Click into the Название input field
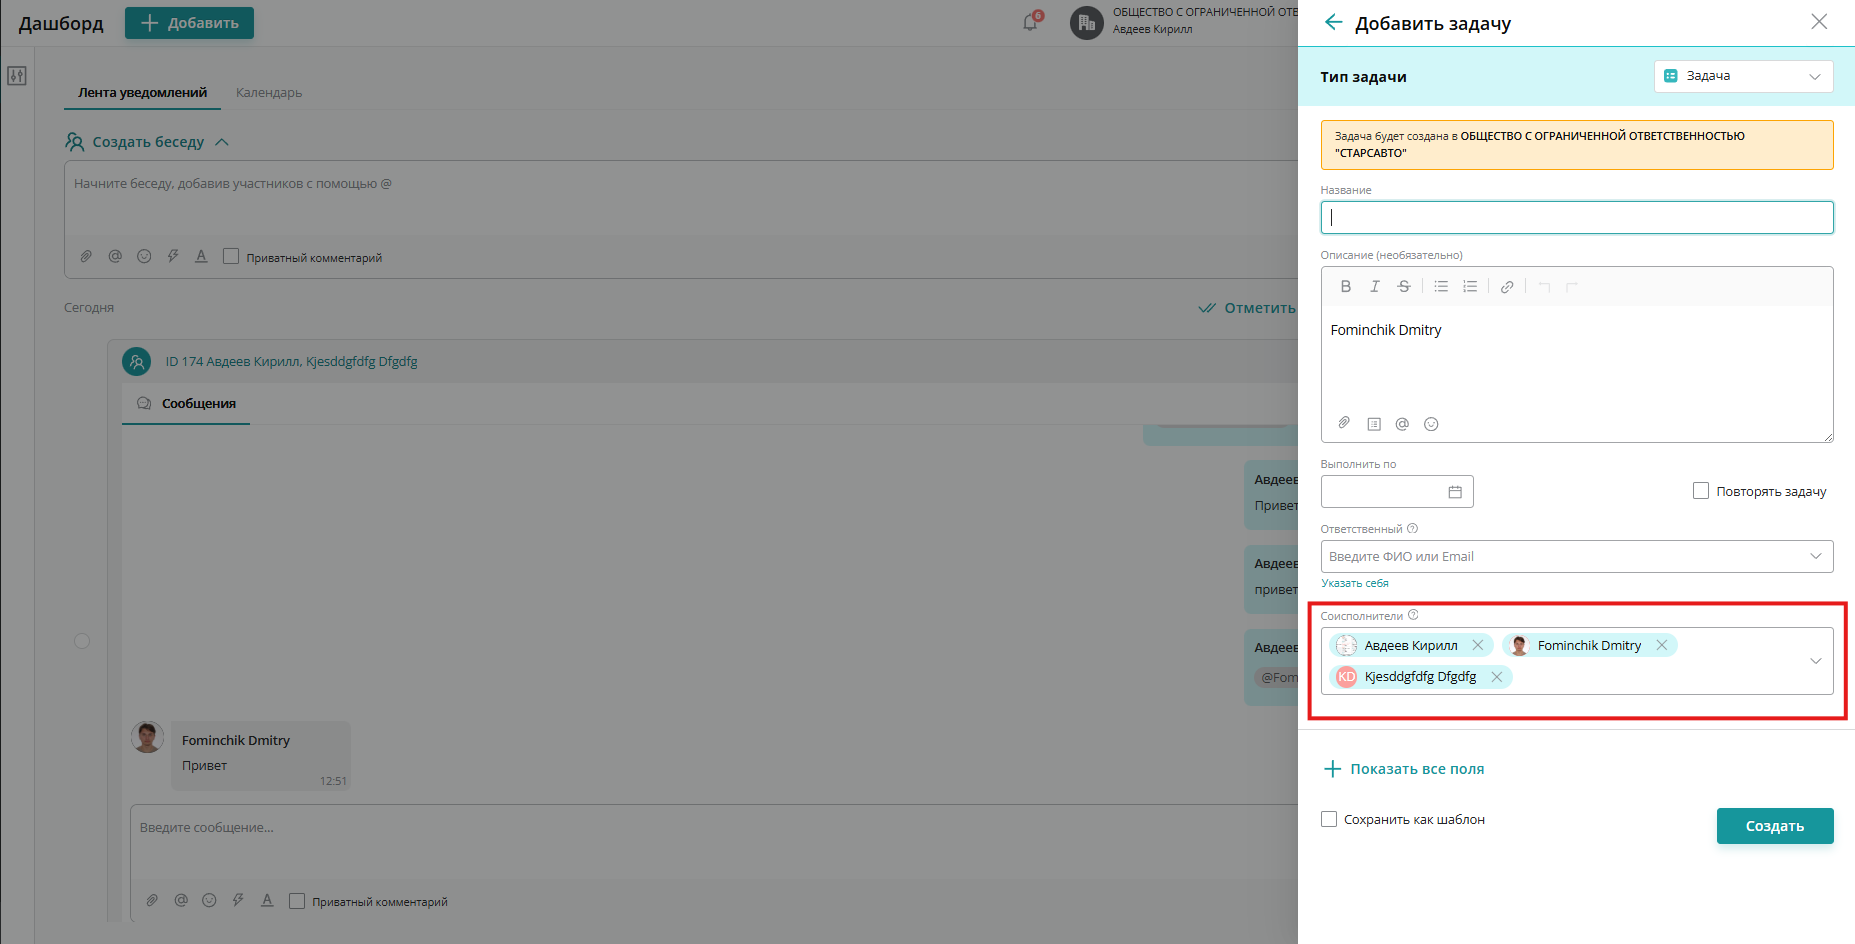 [1576, 218]
